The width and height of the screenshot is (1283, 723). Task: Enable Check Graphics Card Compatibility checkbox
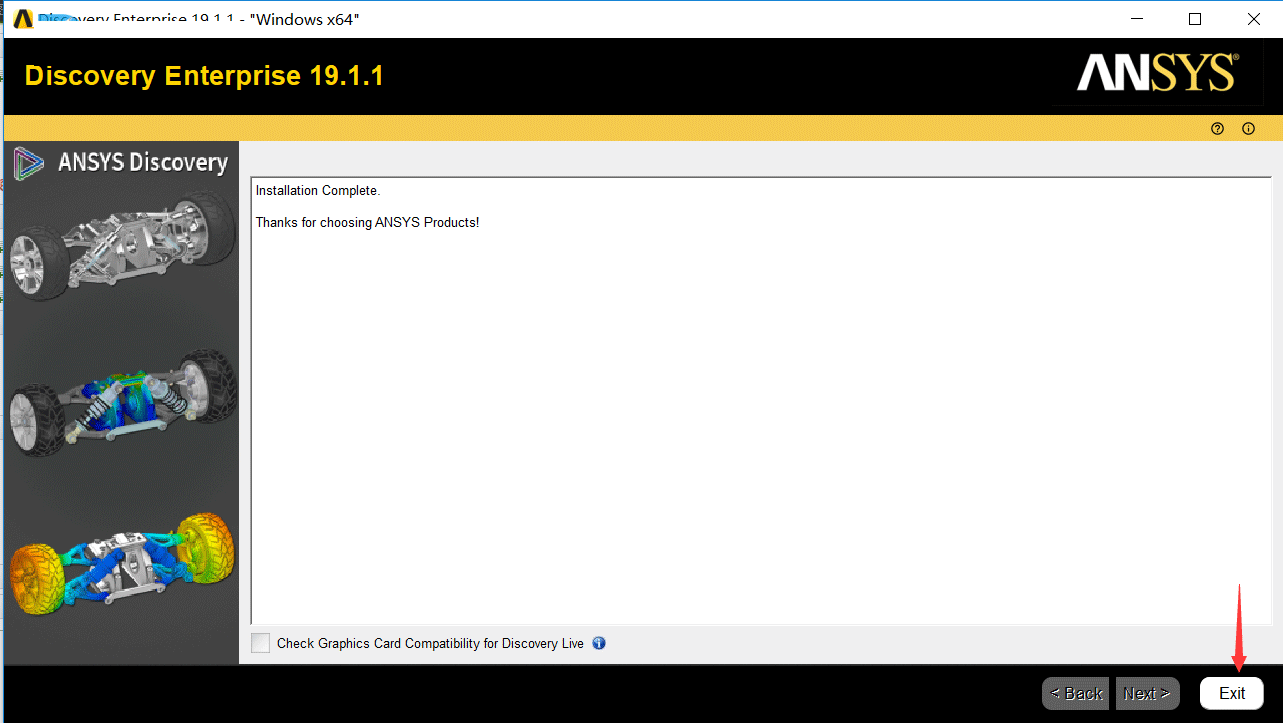click(x=261, y=643)
